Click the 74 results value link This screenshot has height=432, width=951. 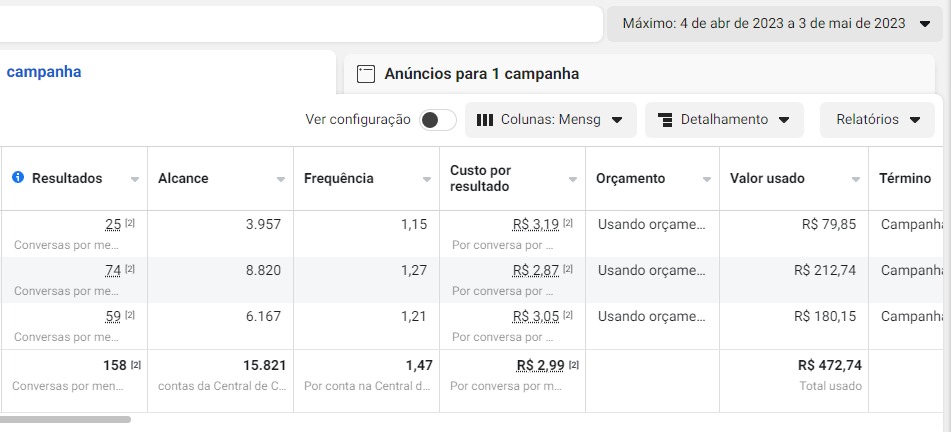113,270
